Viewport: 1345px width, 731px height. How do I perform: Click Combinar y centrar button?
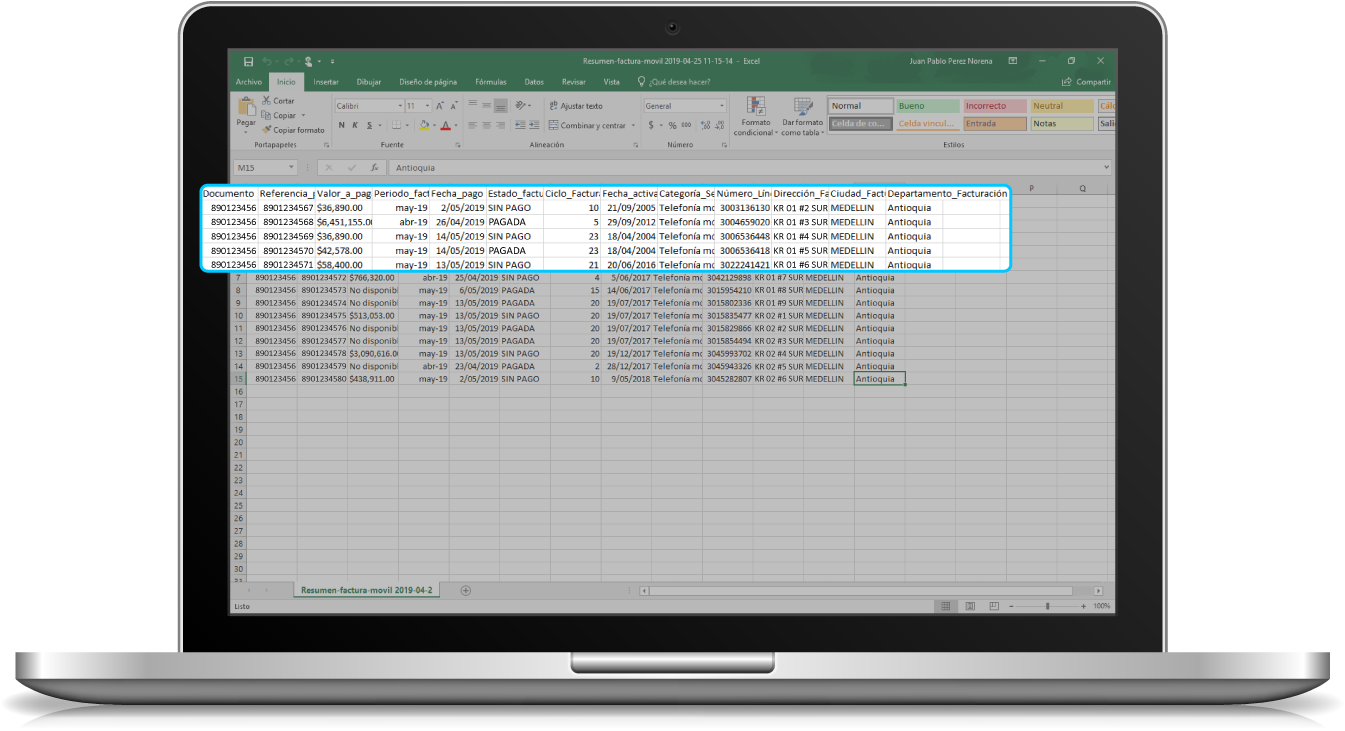tap(587, 125)
